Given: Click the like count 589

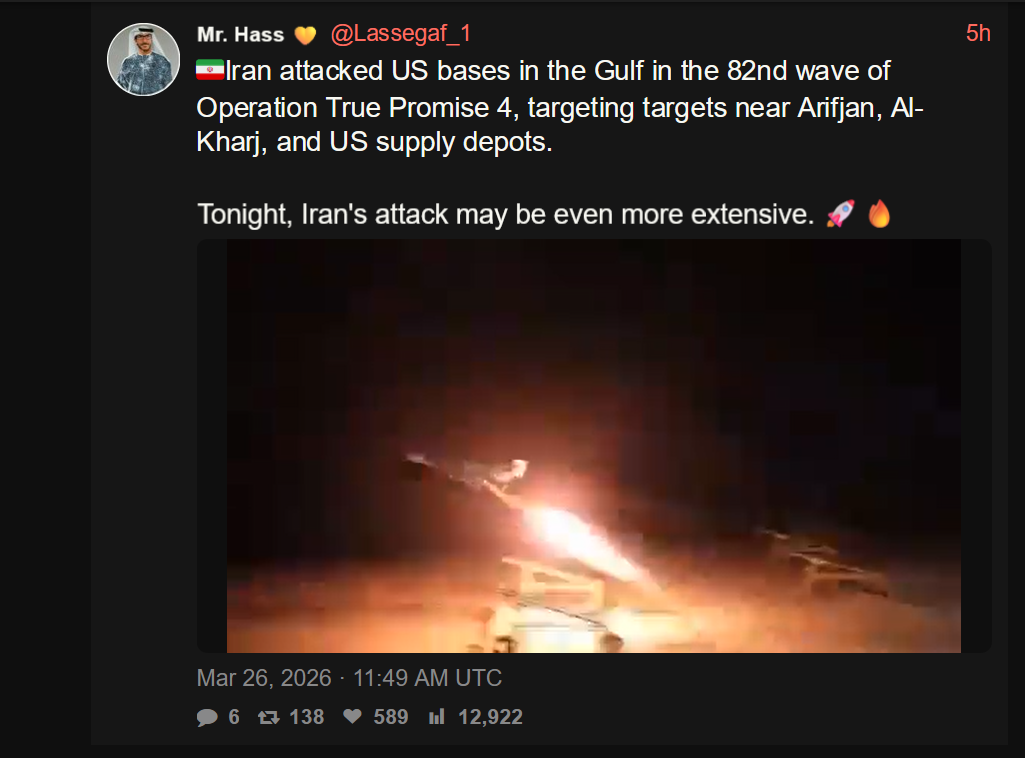Looking at the screenshot, I should pyautogui.click(x=390, y=717).
